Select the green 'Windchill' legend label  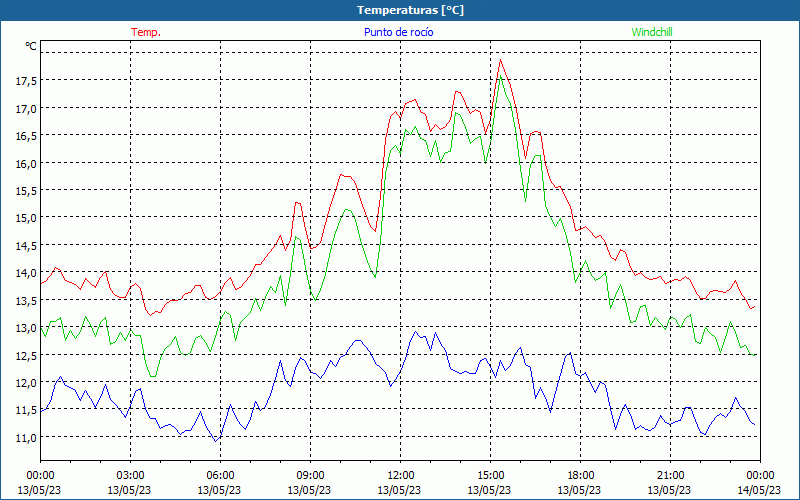[x=652, y=32]
